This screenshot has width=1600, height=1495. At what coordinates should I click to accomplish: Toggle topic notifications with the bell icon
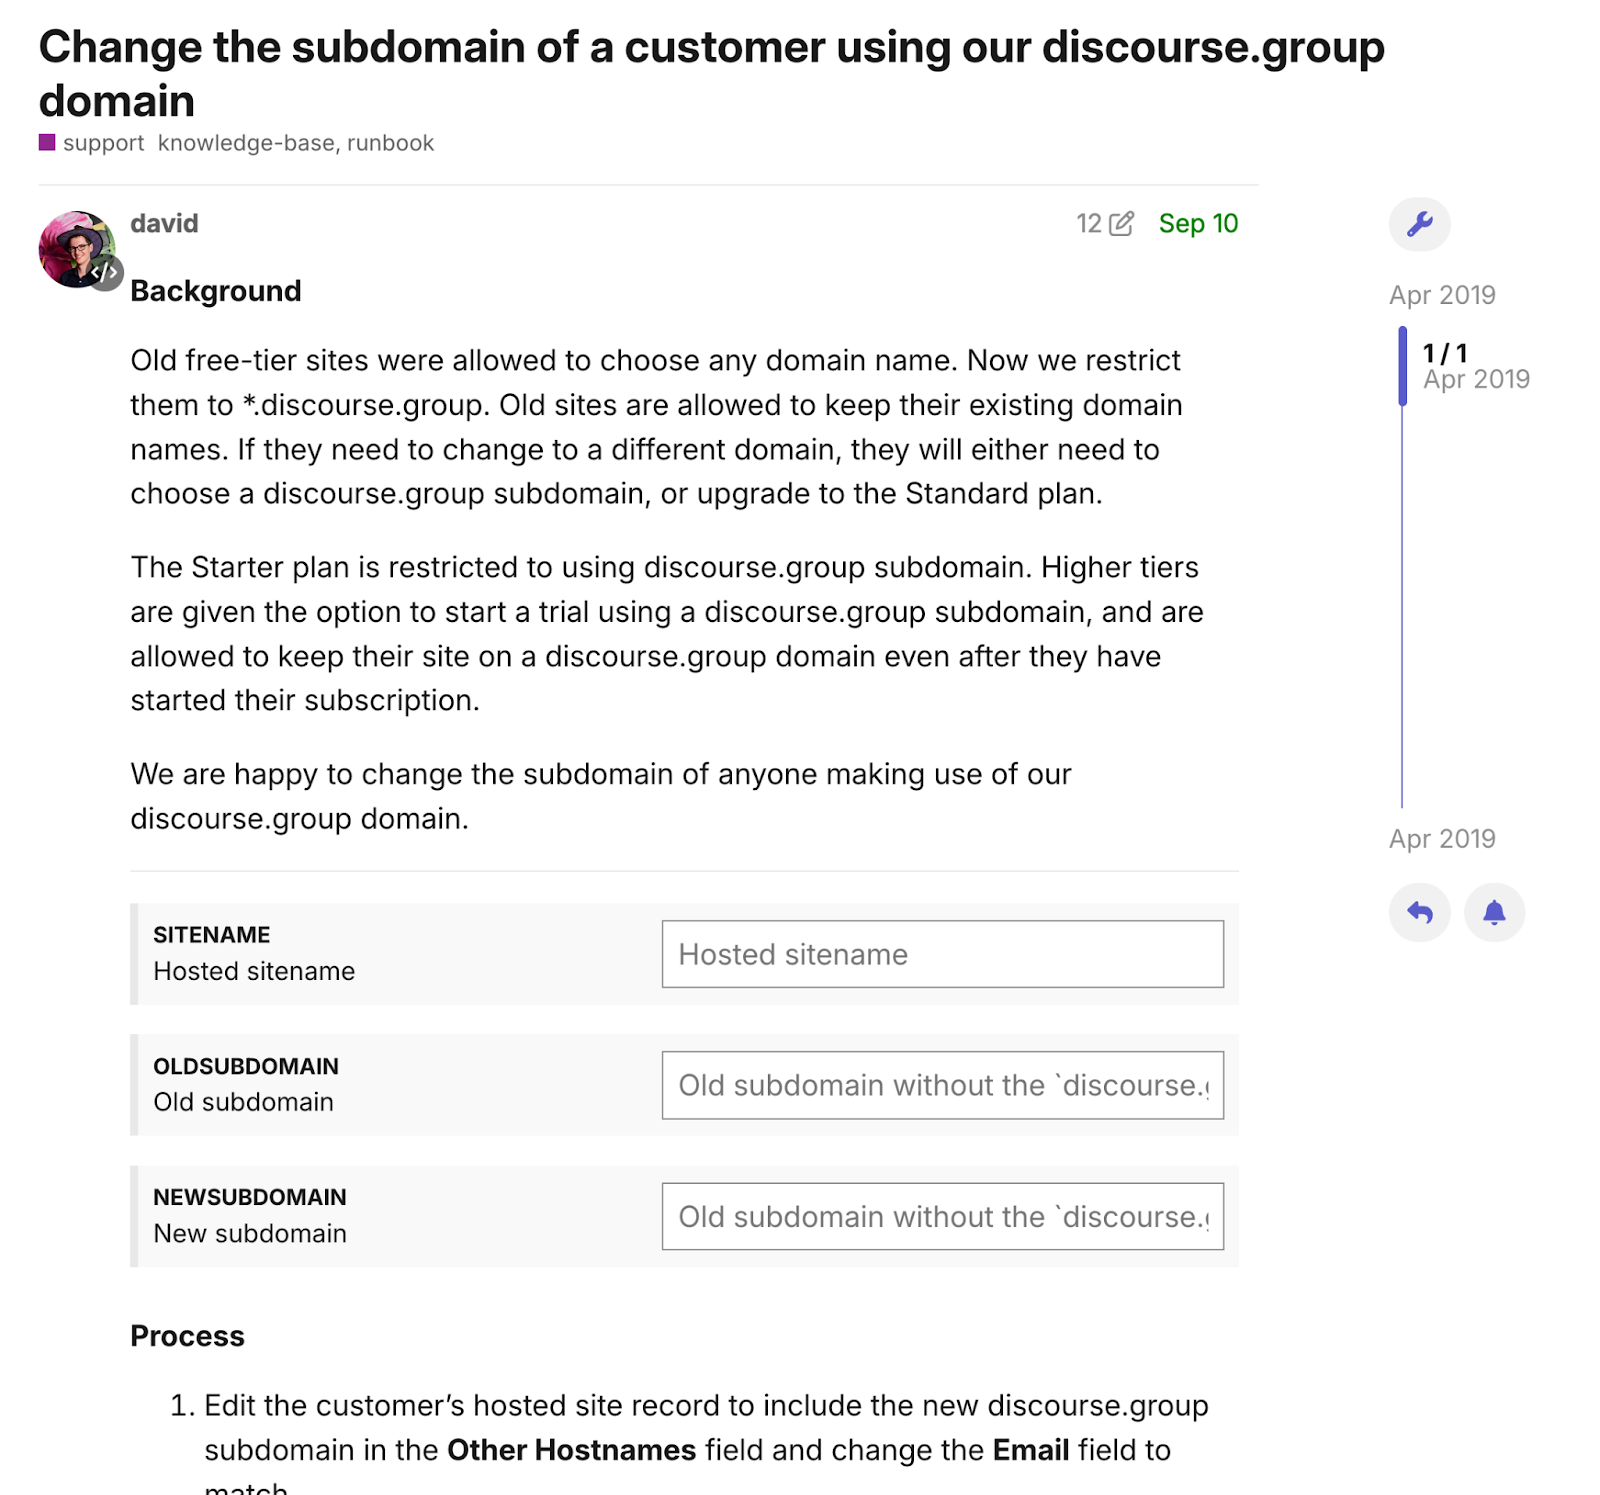pyautogui.click(x=1494, y=912)
